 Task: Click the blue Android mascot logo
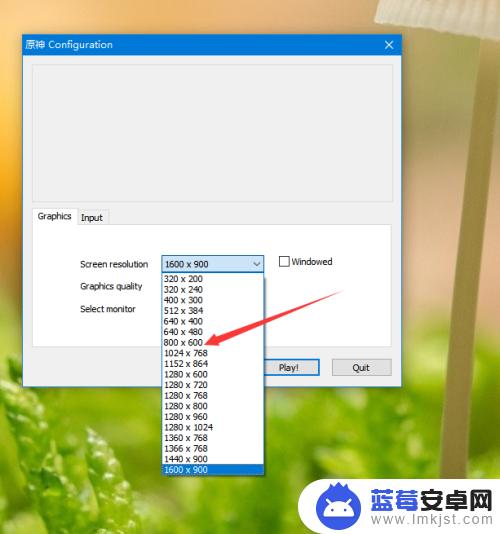(338, 506)
